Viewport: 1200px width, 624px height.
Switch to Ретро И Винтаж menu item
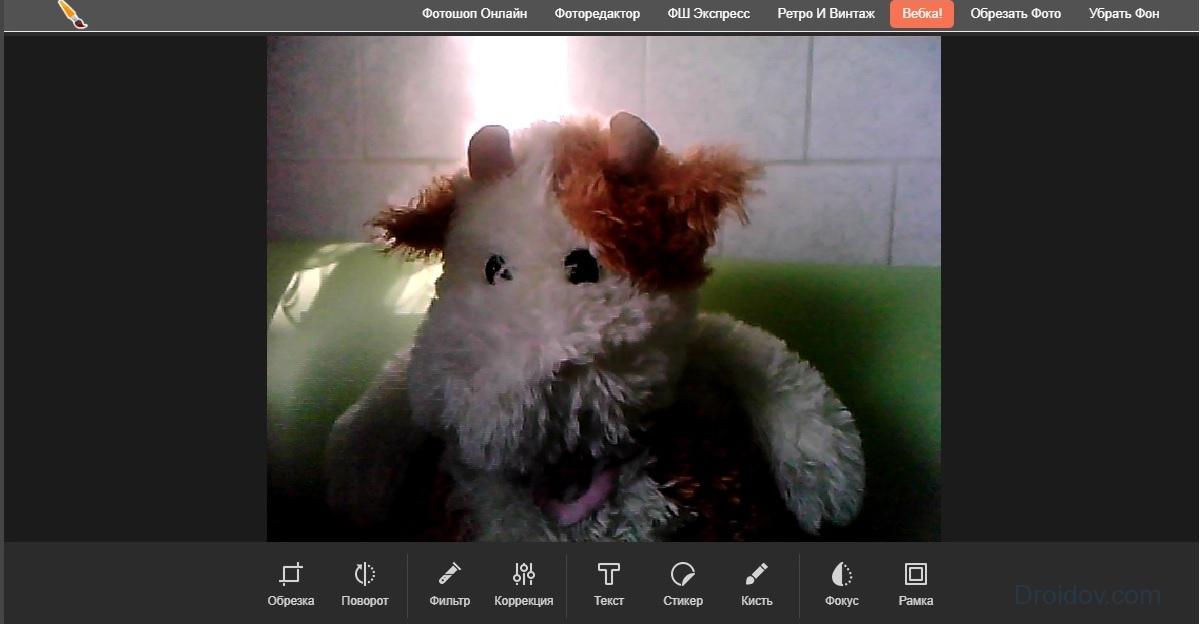coord(826,14)
